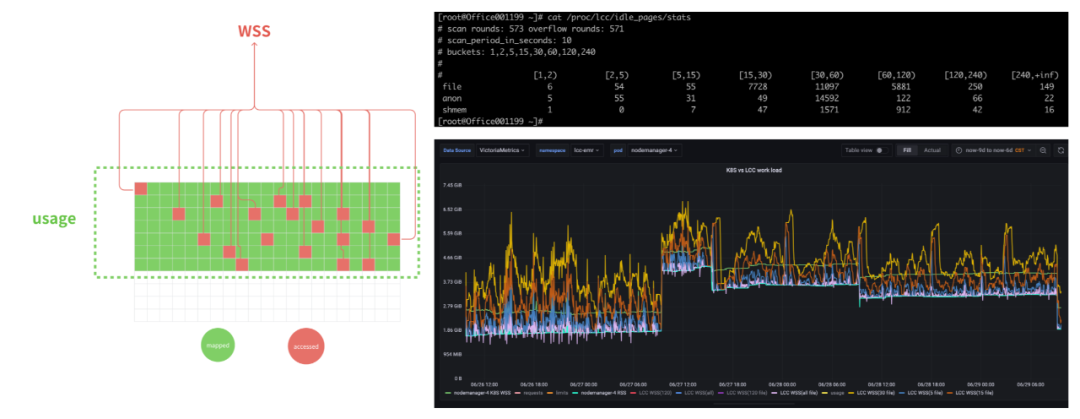Image resolution: width=1080 pixels, height=419 pixels.
Task: Click the K8S vs LCC work load panel title
Action: point(750,170)
